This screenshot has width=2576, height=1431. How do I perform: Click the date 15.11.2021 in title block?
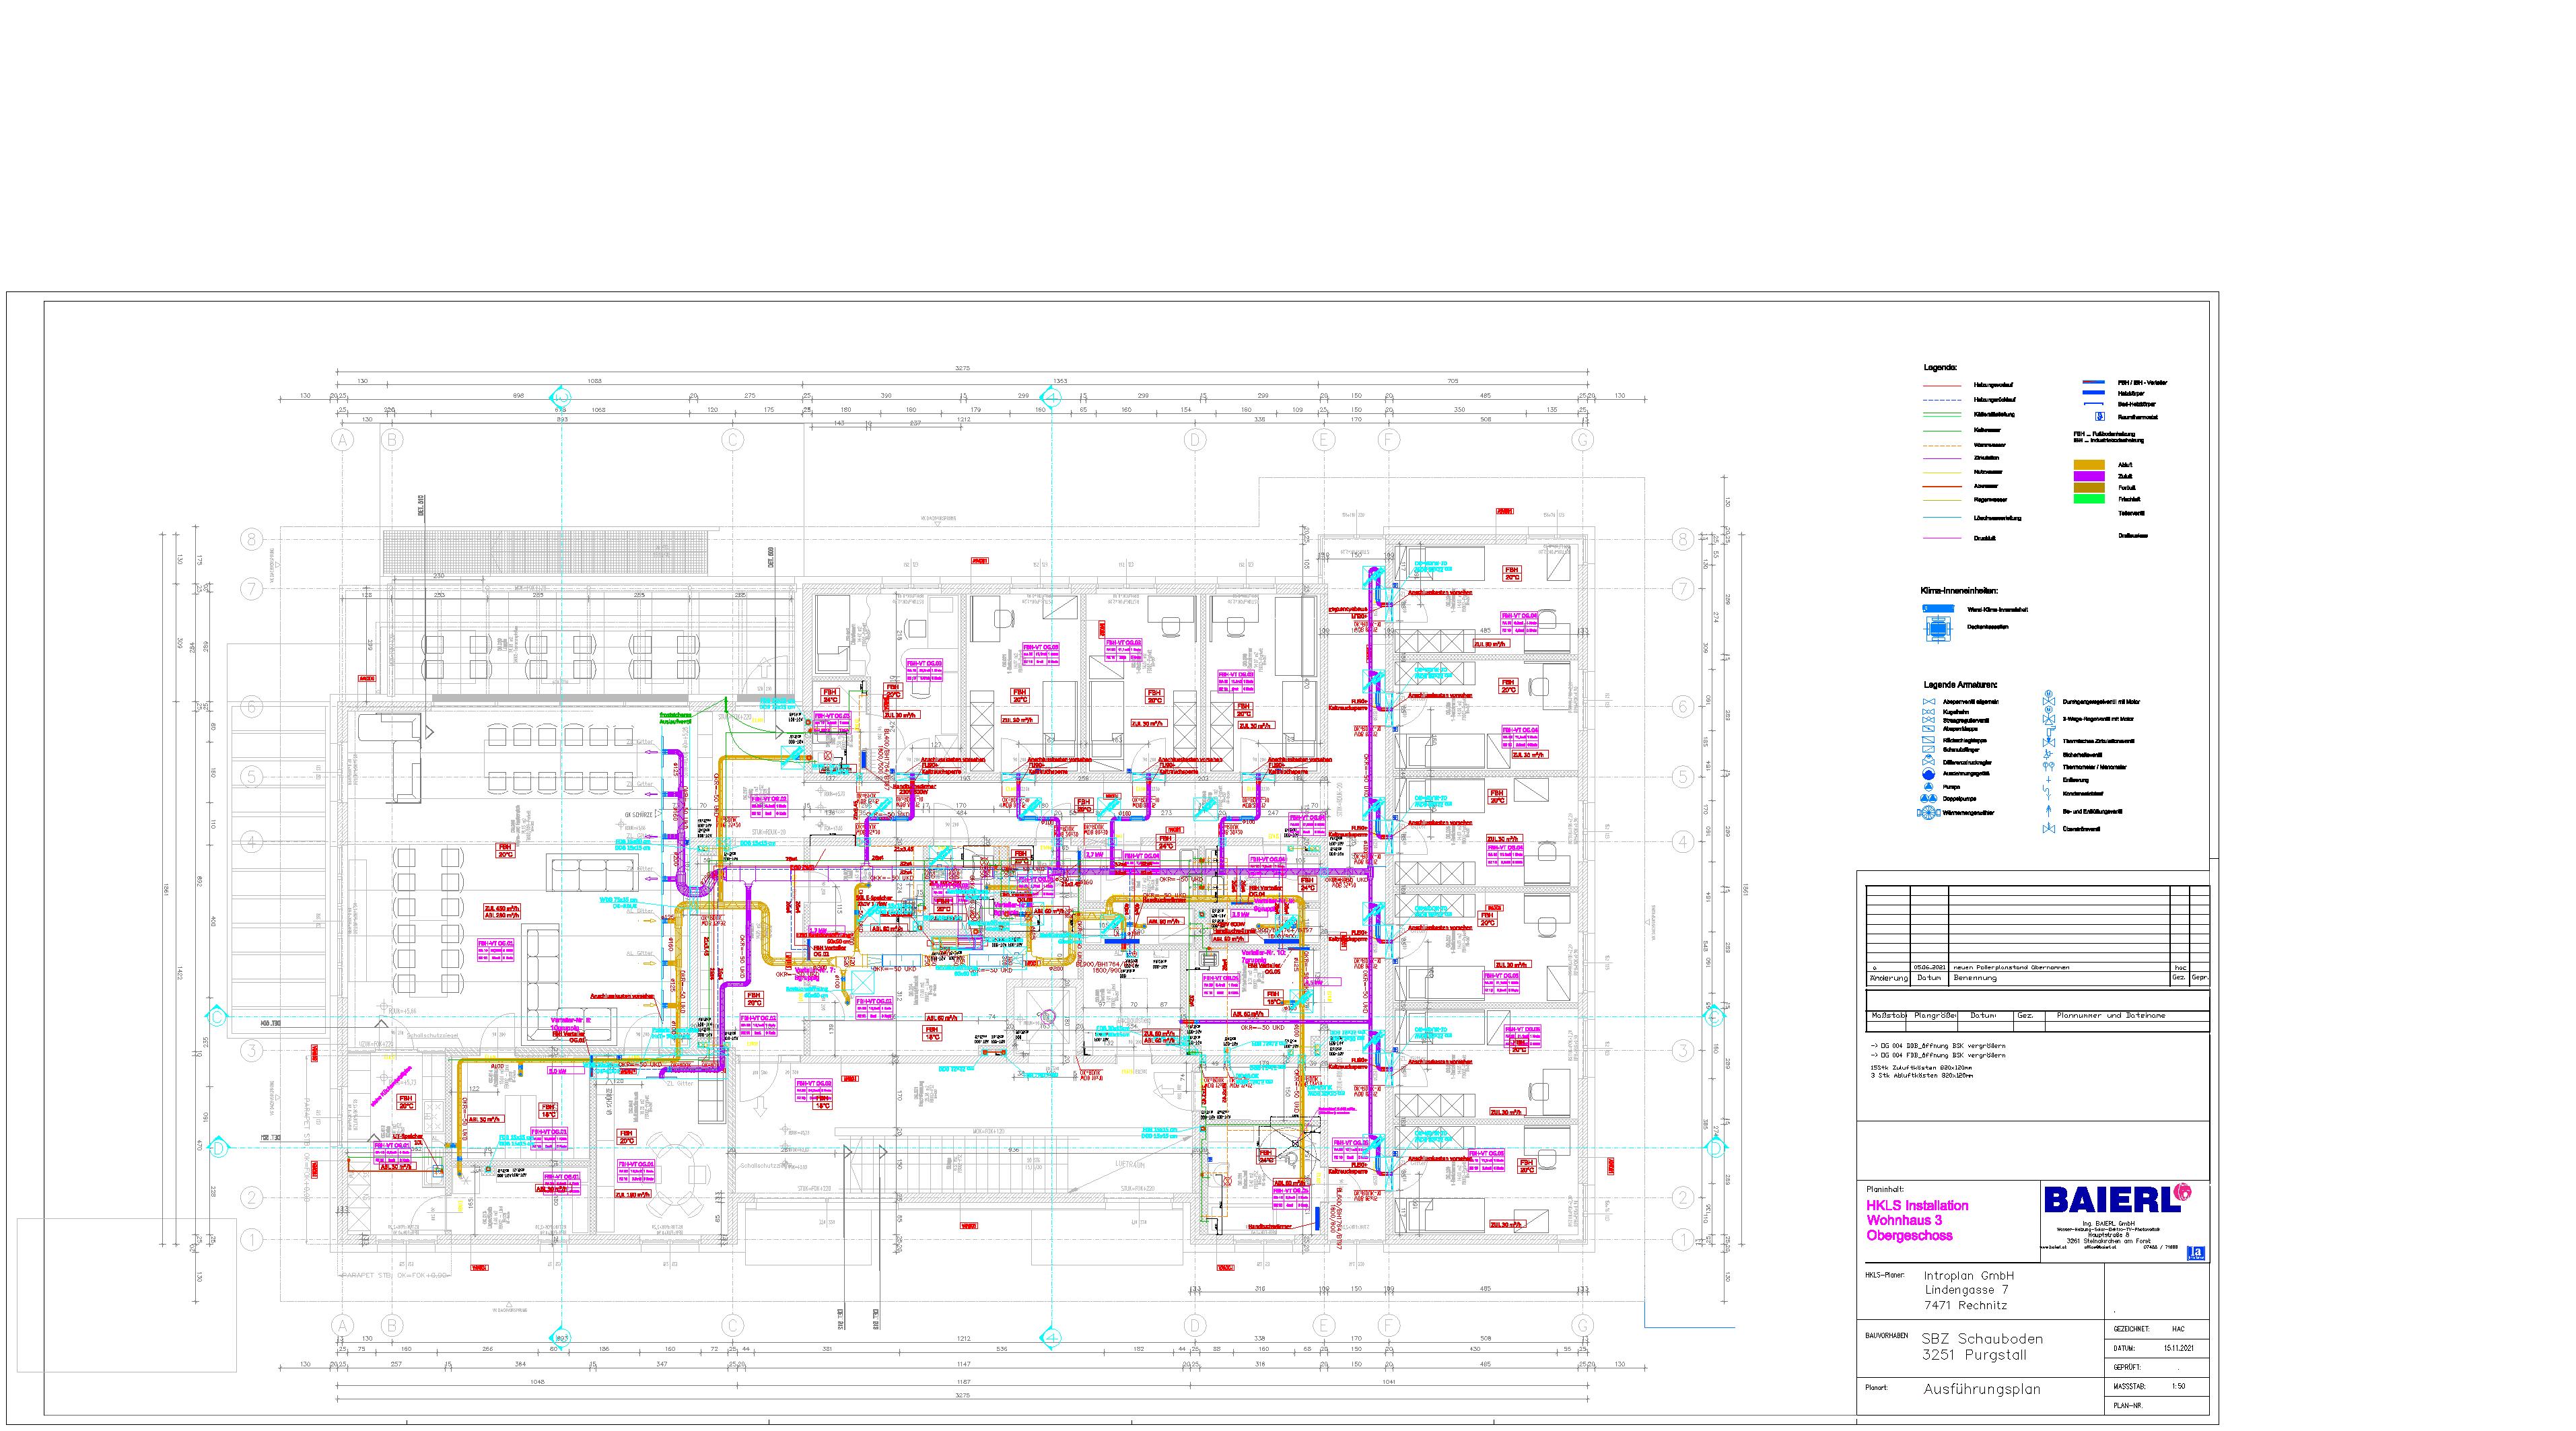tap(2178, 1348)
